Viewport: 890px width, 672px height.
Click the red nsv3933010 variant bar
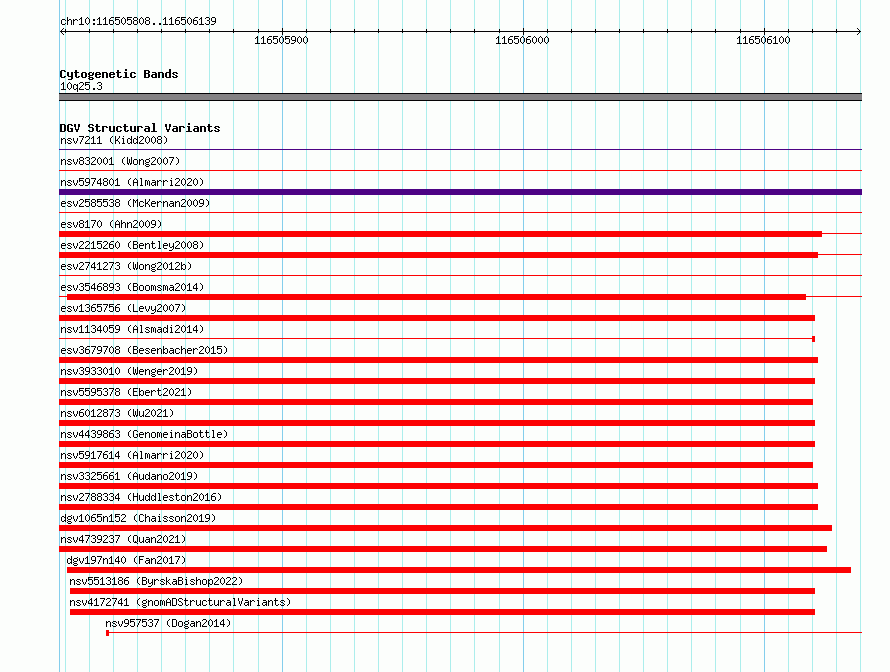click(437, 381)
